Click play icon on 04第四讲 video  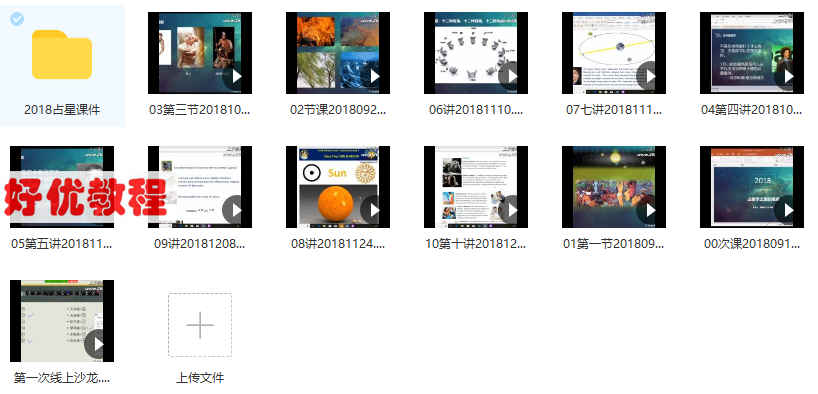coord(787,76)
